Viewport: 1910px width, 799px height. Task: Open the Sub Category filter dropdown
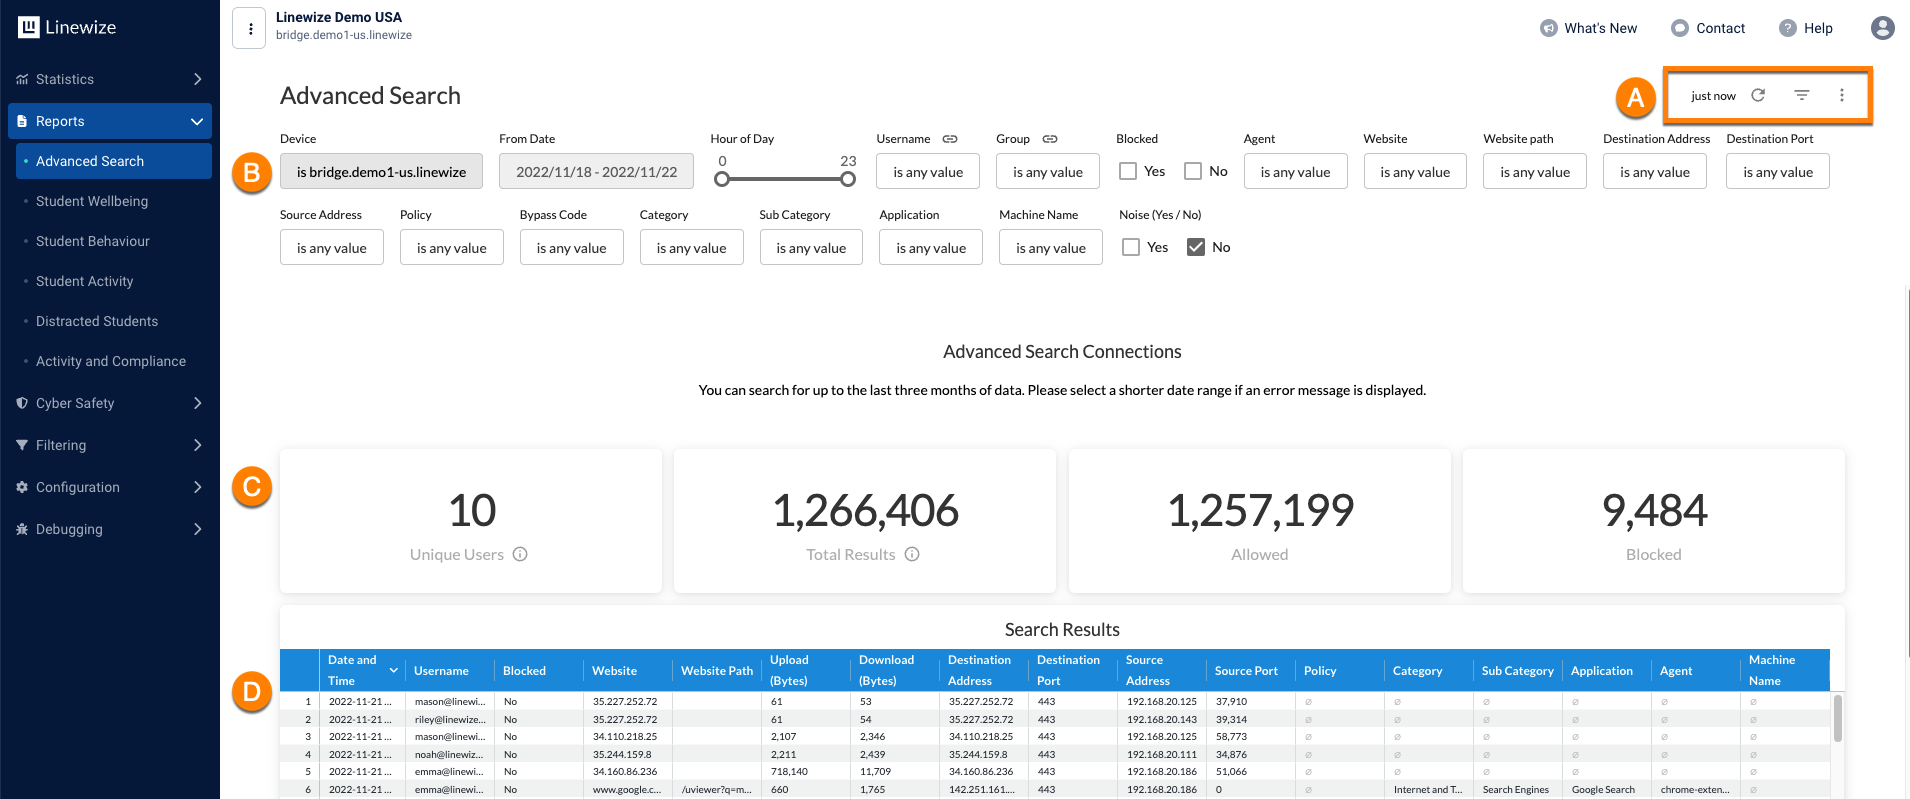811,247
